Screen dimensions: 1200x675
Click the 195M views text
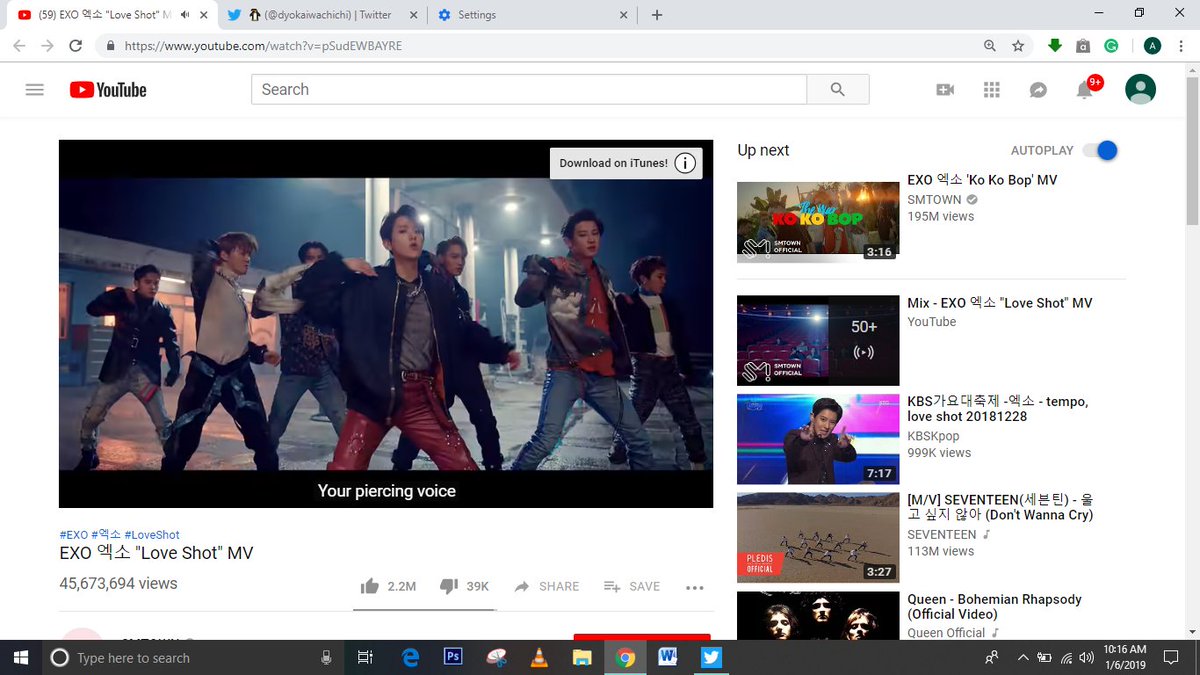pos(940,216)
